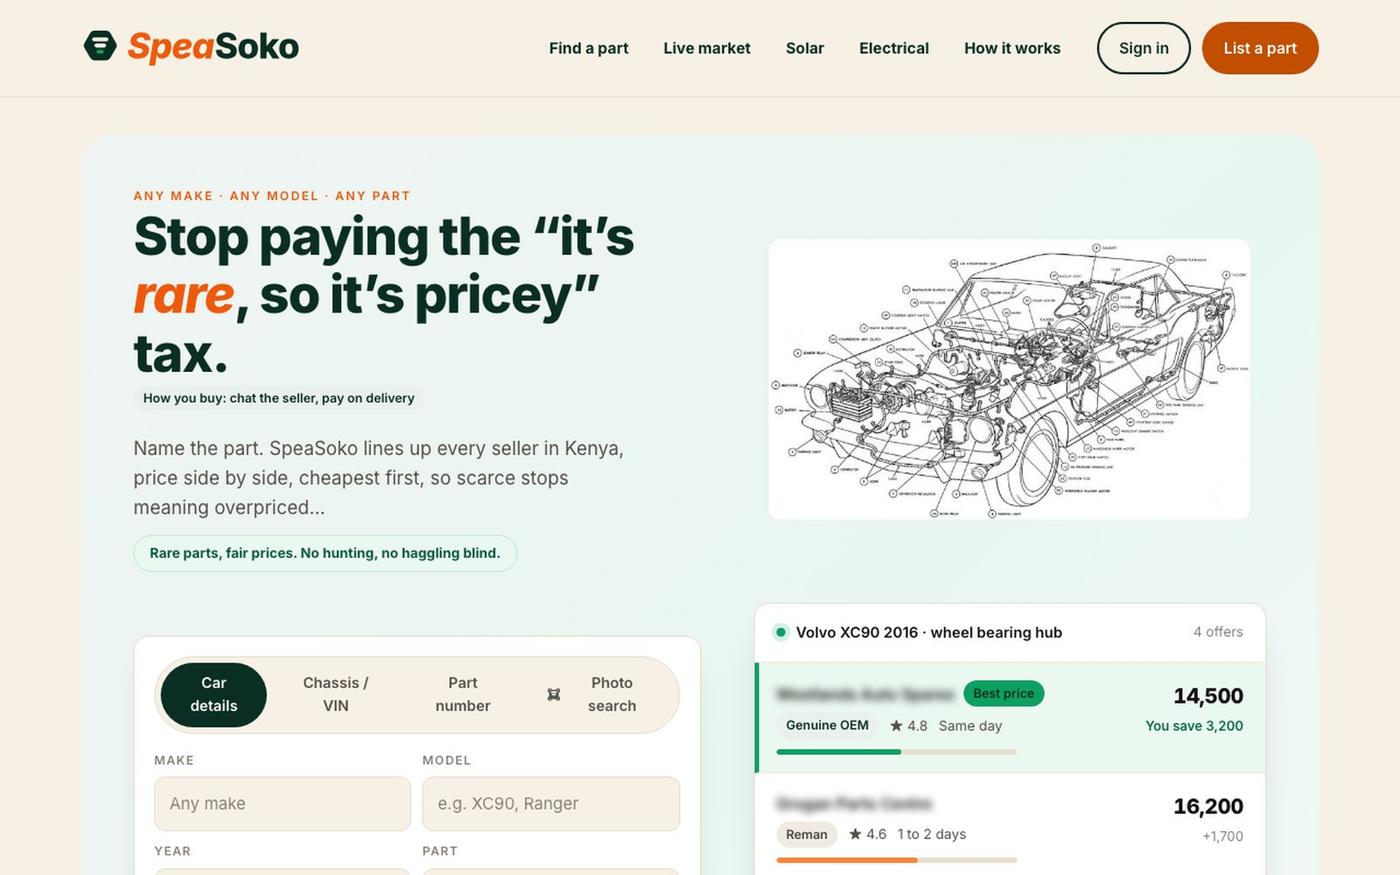The height and width of the screenshot is (875, 1400).
Task: Open the Electrical section
Action: point(894,48)
